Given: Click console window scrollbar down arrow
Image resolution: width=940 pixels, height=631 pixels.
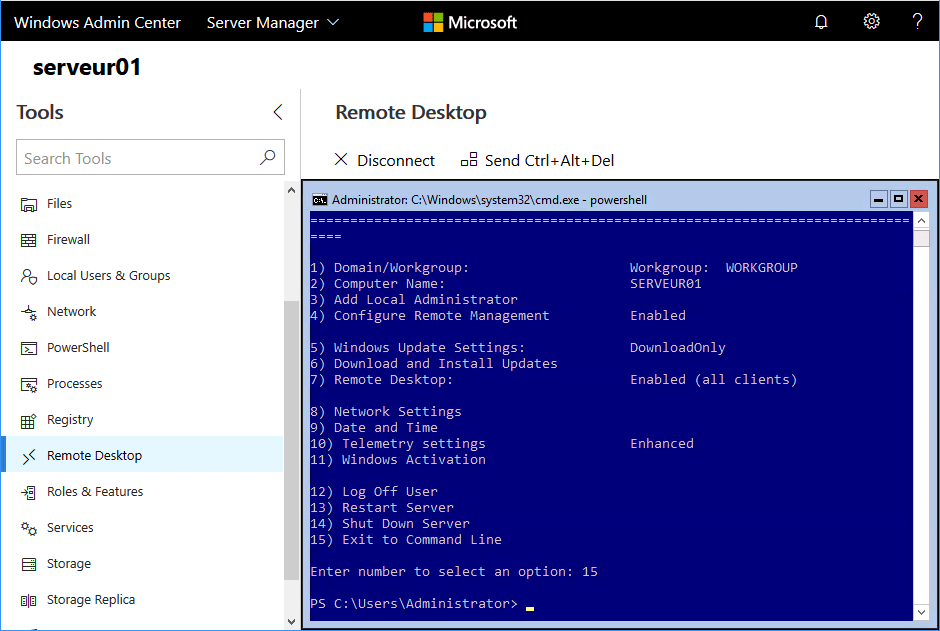Looking at the screenshot, I should (x=921, y=612).
